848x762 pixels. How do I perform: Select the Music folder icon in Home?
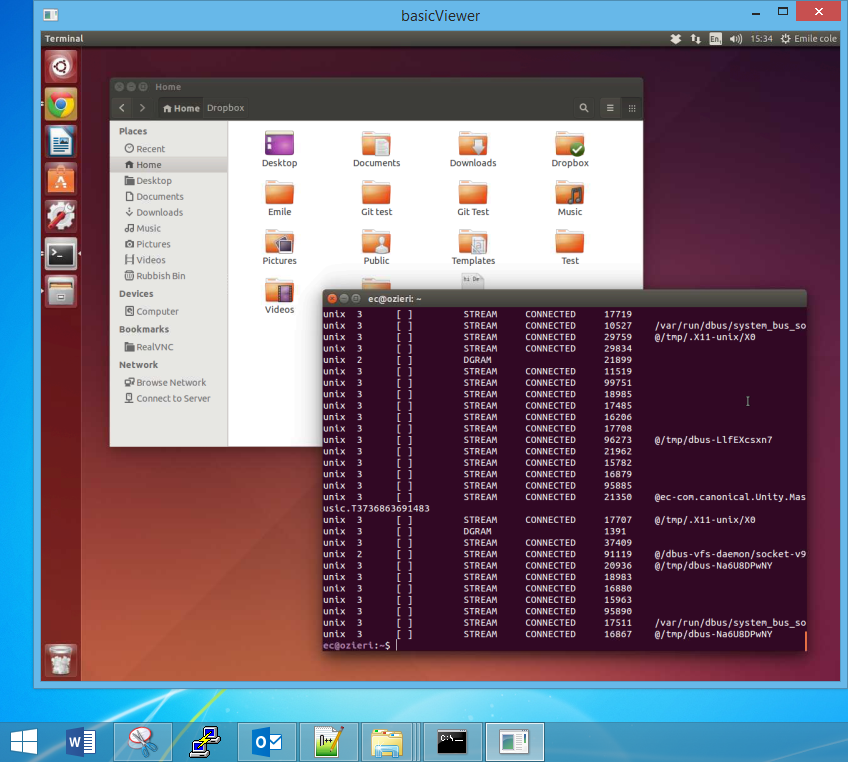pyautogui.click(x=570, y=198)
